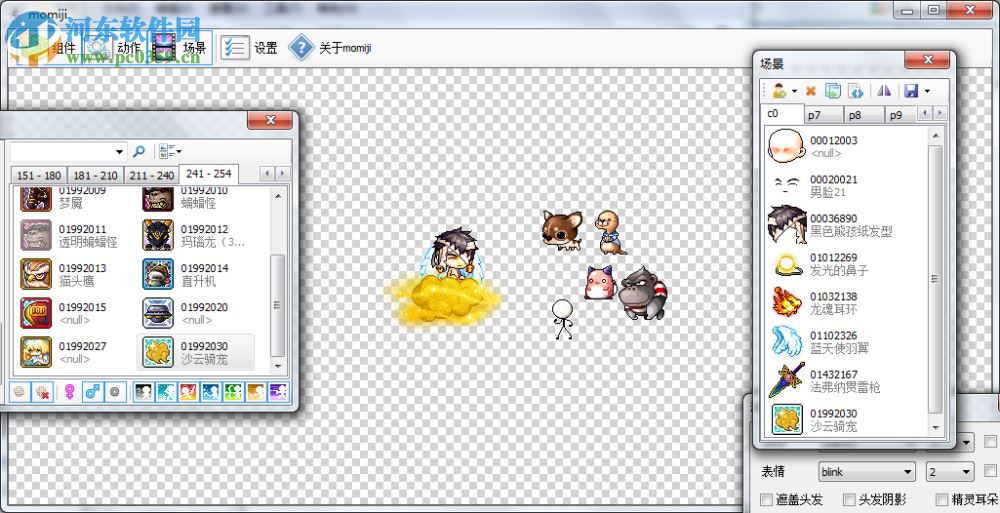Click the 动作 action toolbar button

pos(113,48)
